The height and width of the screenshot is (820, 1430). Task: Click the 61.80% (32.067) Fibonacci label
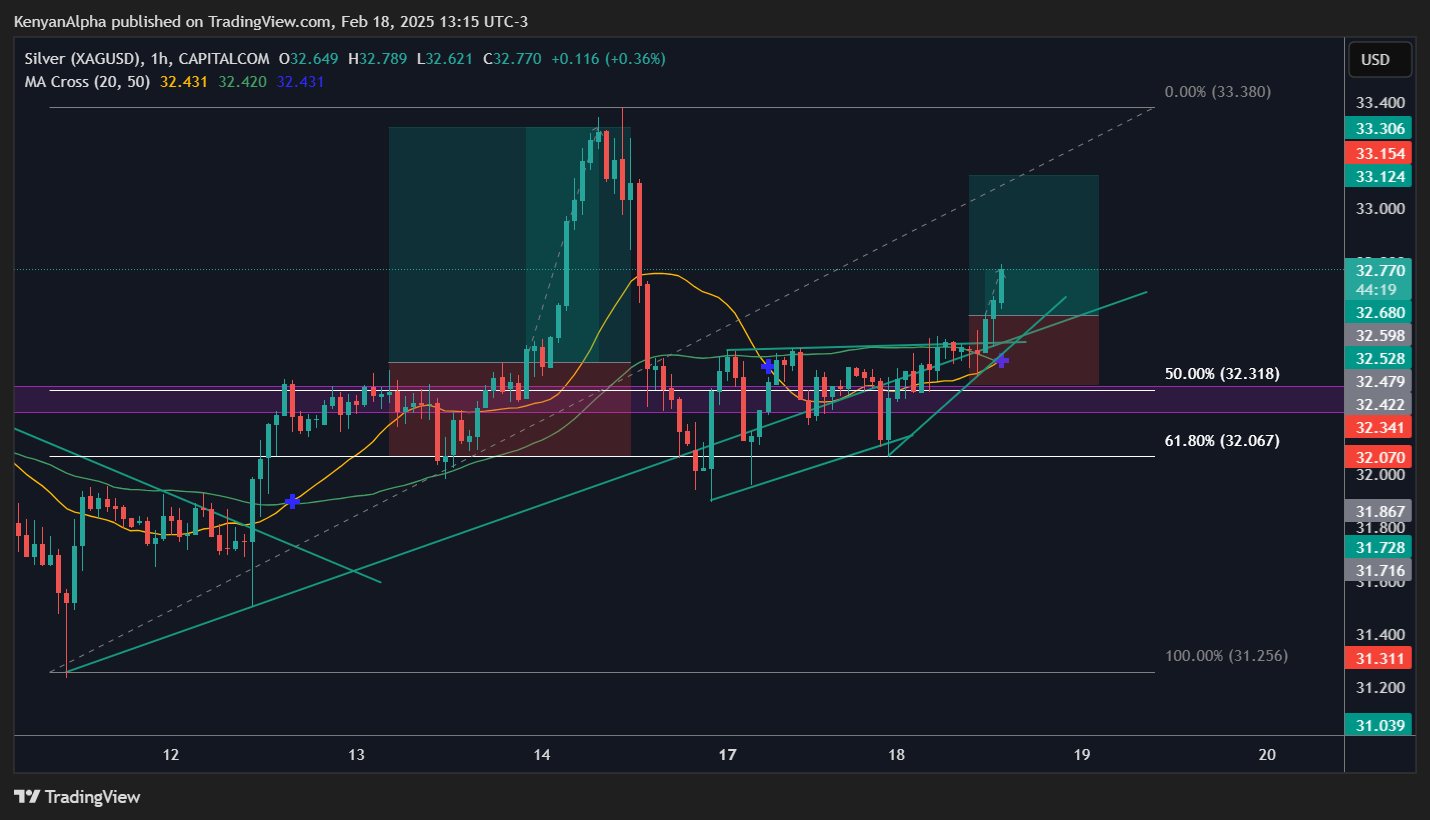[x=1222, y=440]
